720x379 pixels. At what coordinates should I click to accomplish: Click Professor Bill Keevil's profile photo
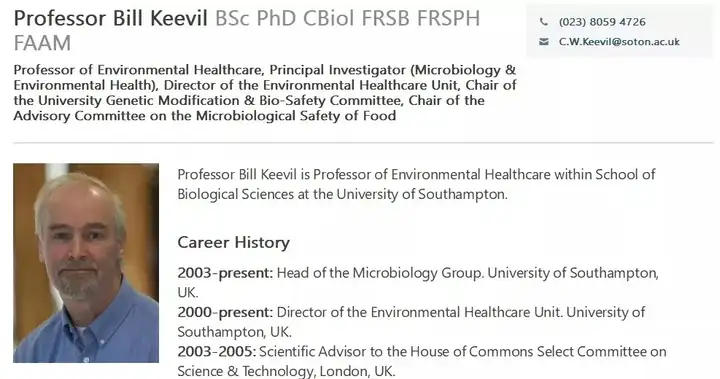click(x=86, y=263)
